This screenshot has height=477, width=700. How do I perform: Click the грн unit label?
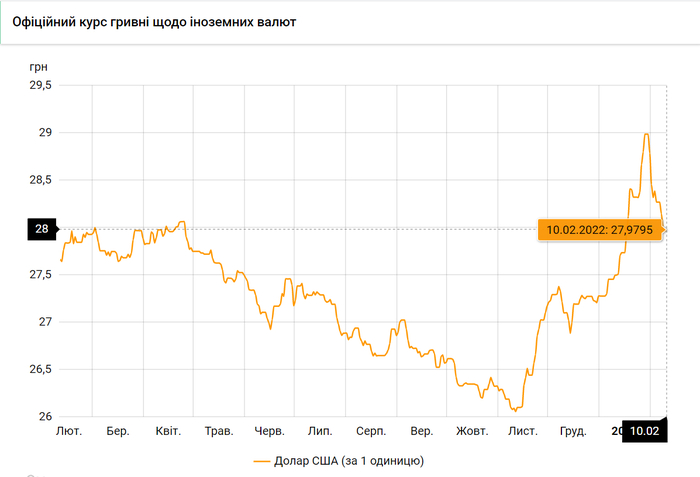[37, 66]
